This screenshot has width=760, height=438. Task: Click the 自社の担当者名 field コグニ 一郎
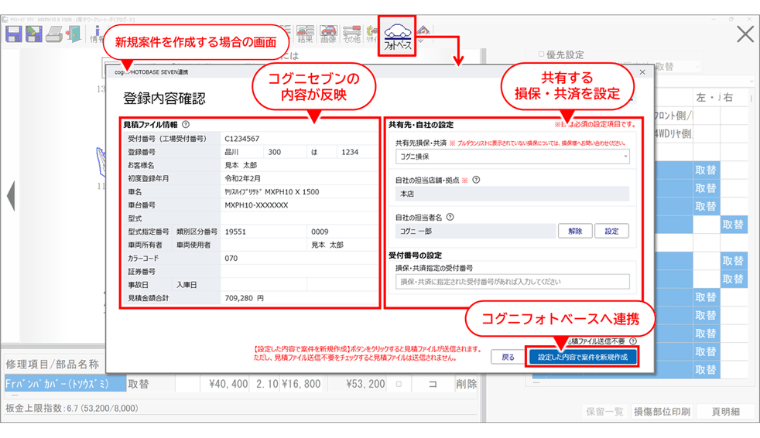[475, 231]
